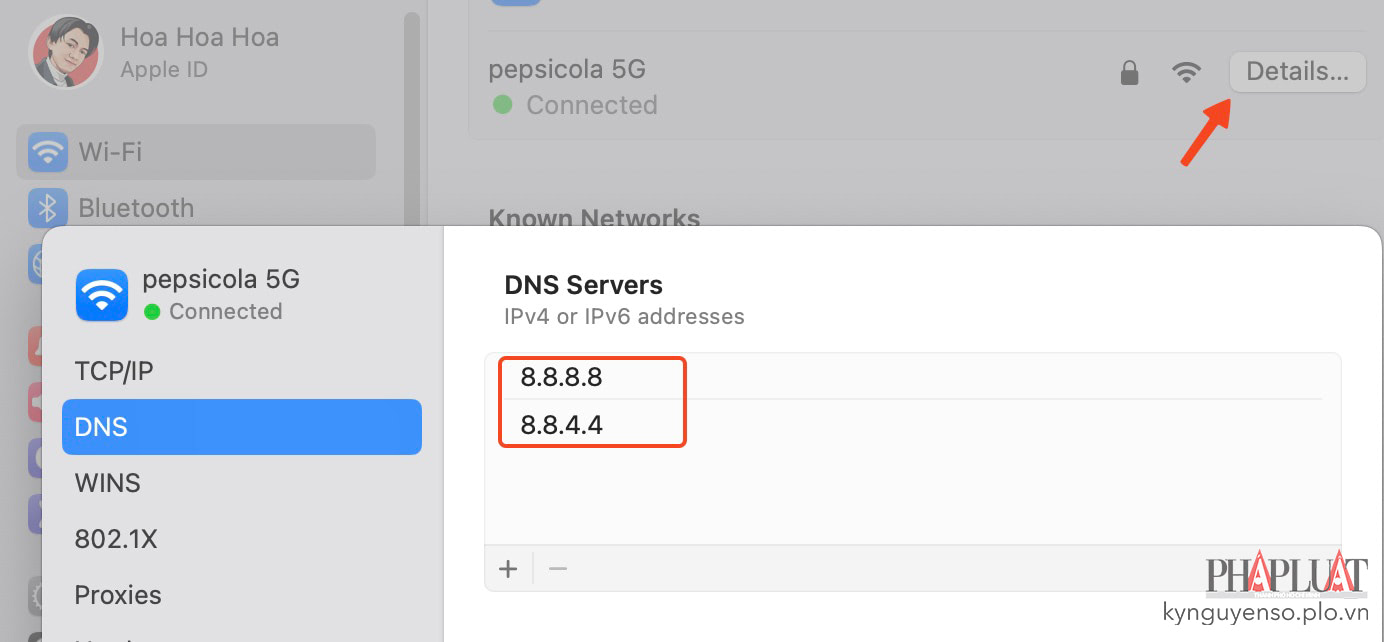1384x642 pixels.
Task: Click the blue Wi-Fi icon in the details sheet
Action: point(102,295)
